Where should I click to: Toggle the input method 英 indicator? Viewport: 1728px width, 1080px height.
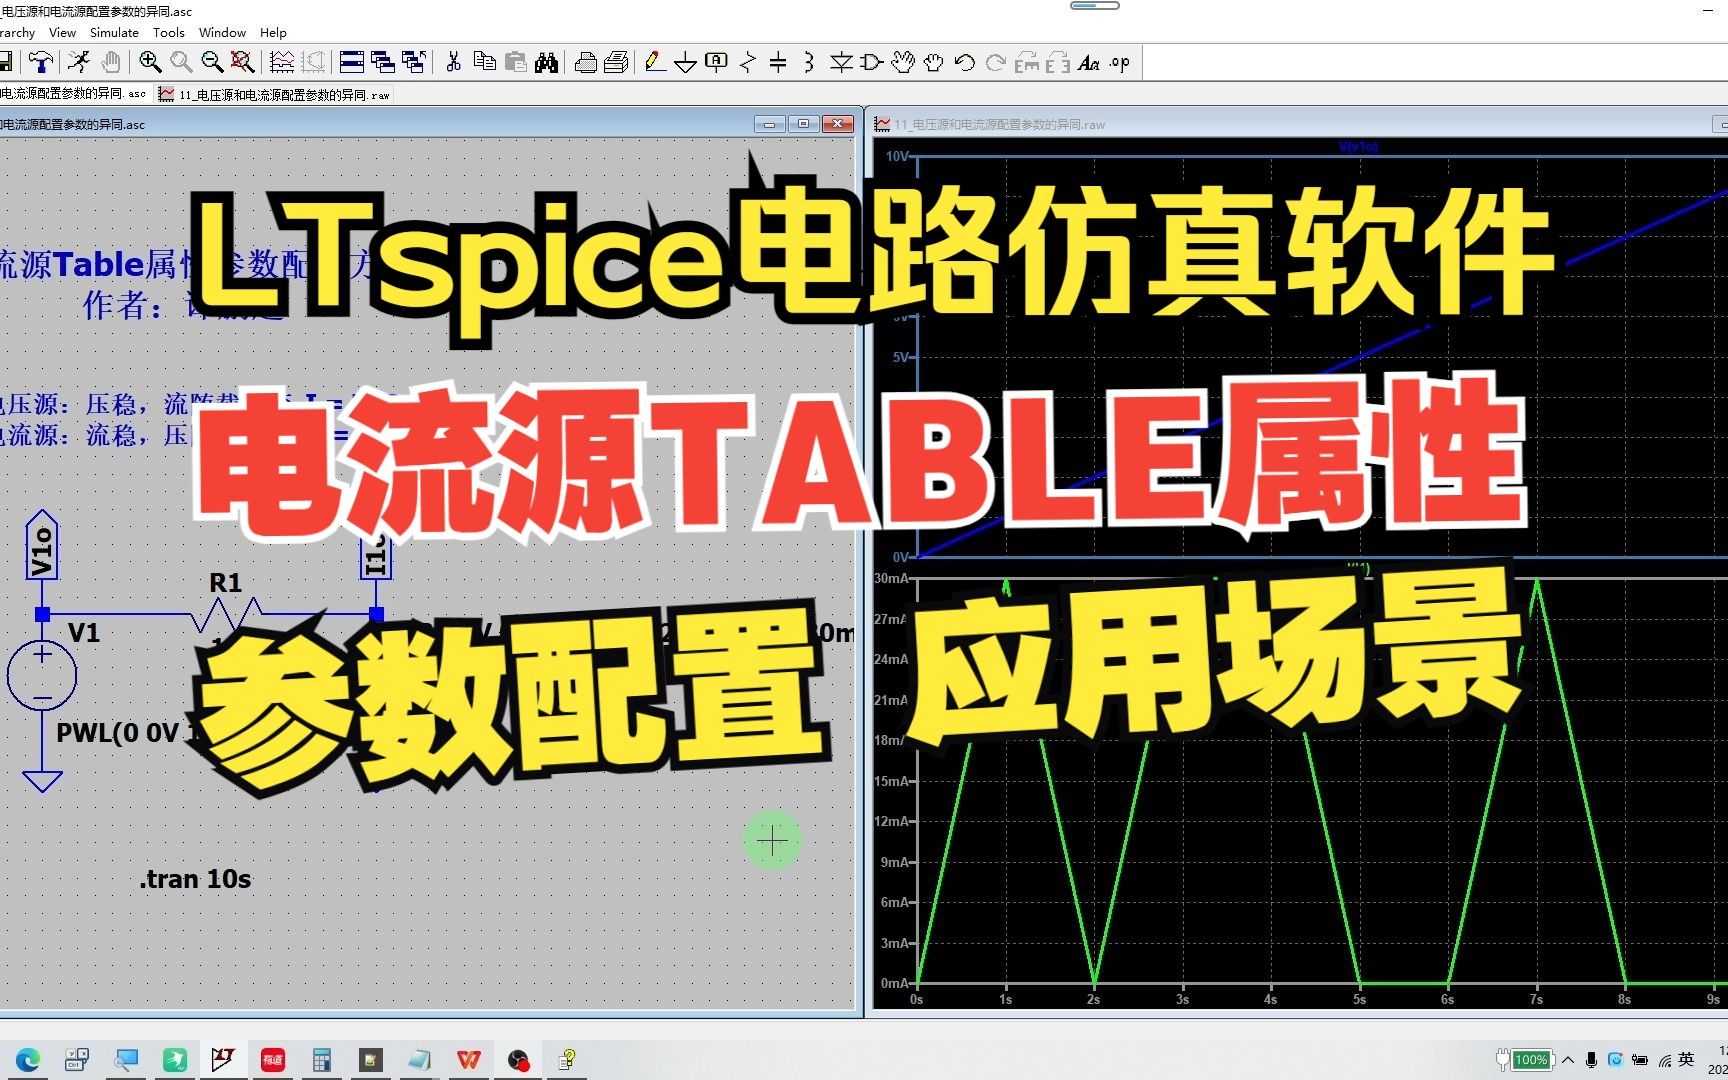1686,1060
